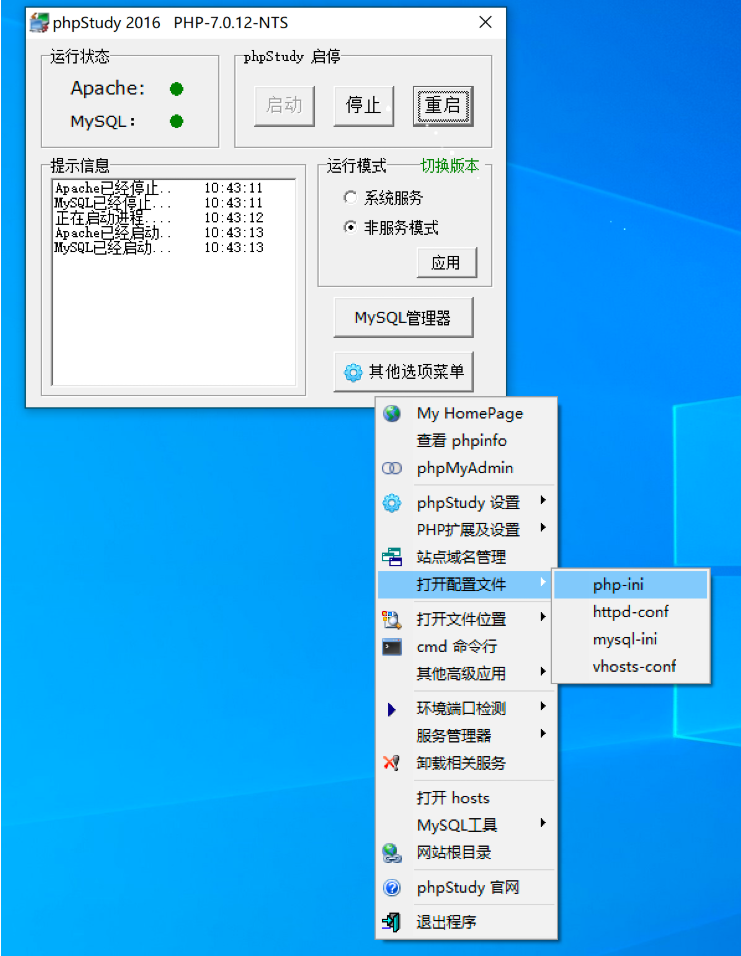Screen dimensions: 741x956
Task: Click the globe icon beside My HomePage
Action: 392,413
